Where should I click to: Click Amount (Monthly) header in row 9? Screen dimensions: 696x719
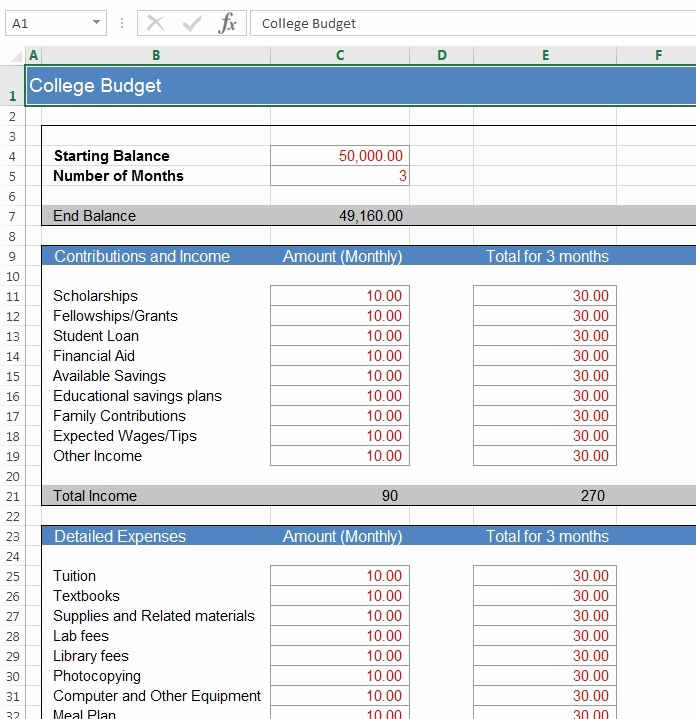[342, 256]
